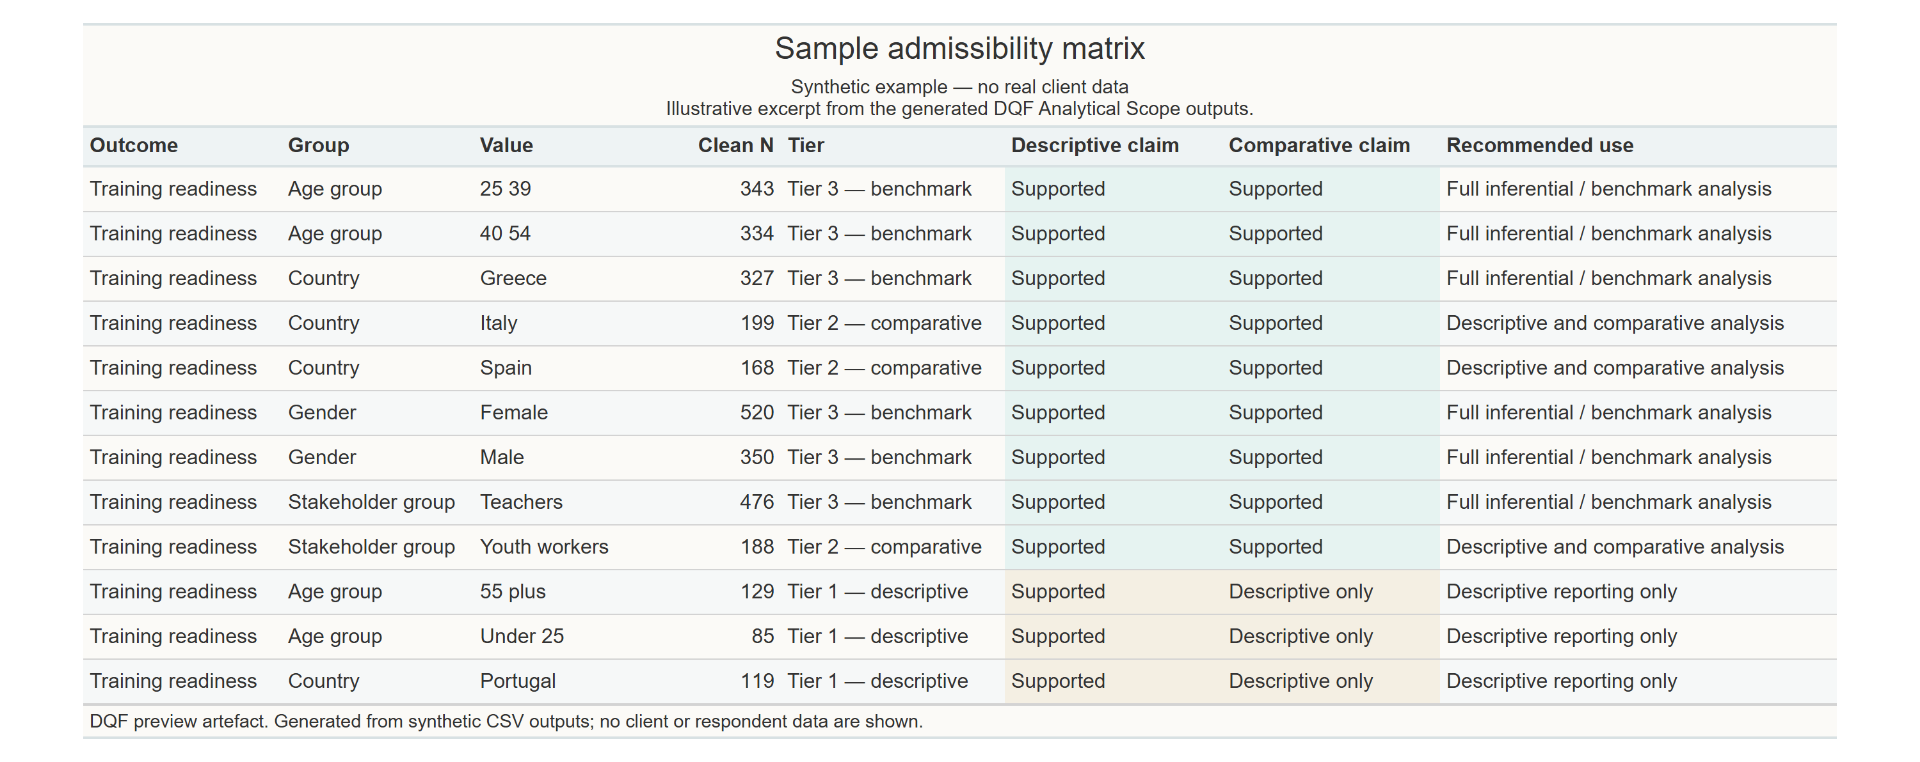Image resolution: width=1920 pixels, height=762 pixels.
Task: Click 'Training readiness' in the Male row
Action: (x=173, y=457)
